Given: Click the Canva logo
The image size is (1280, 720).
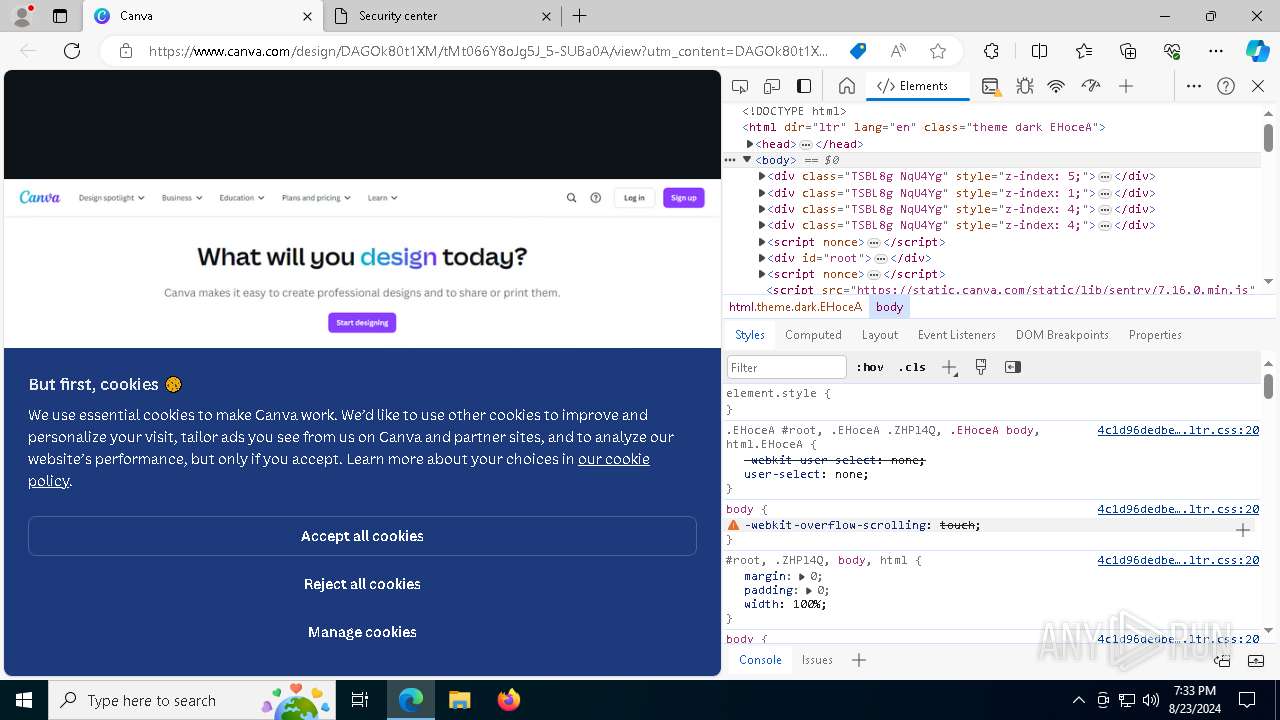Looking at the screenshot, I should pos(40,198).
